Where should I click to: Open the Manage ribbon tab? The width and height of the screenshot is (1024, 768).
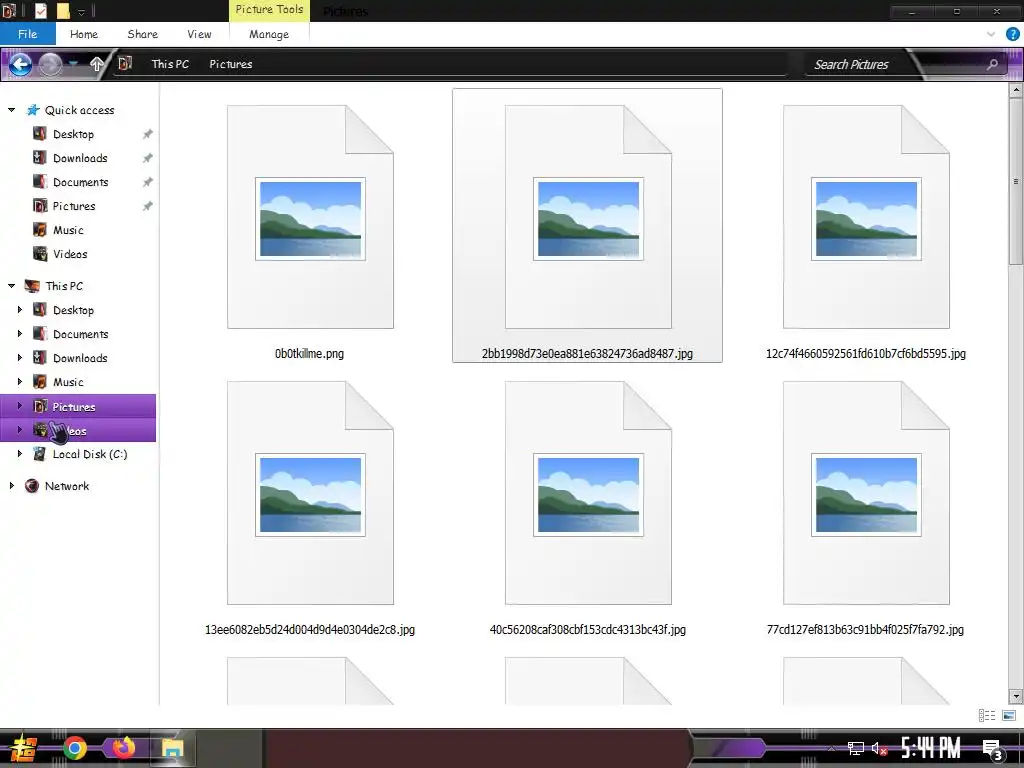tap(269, 34)
